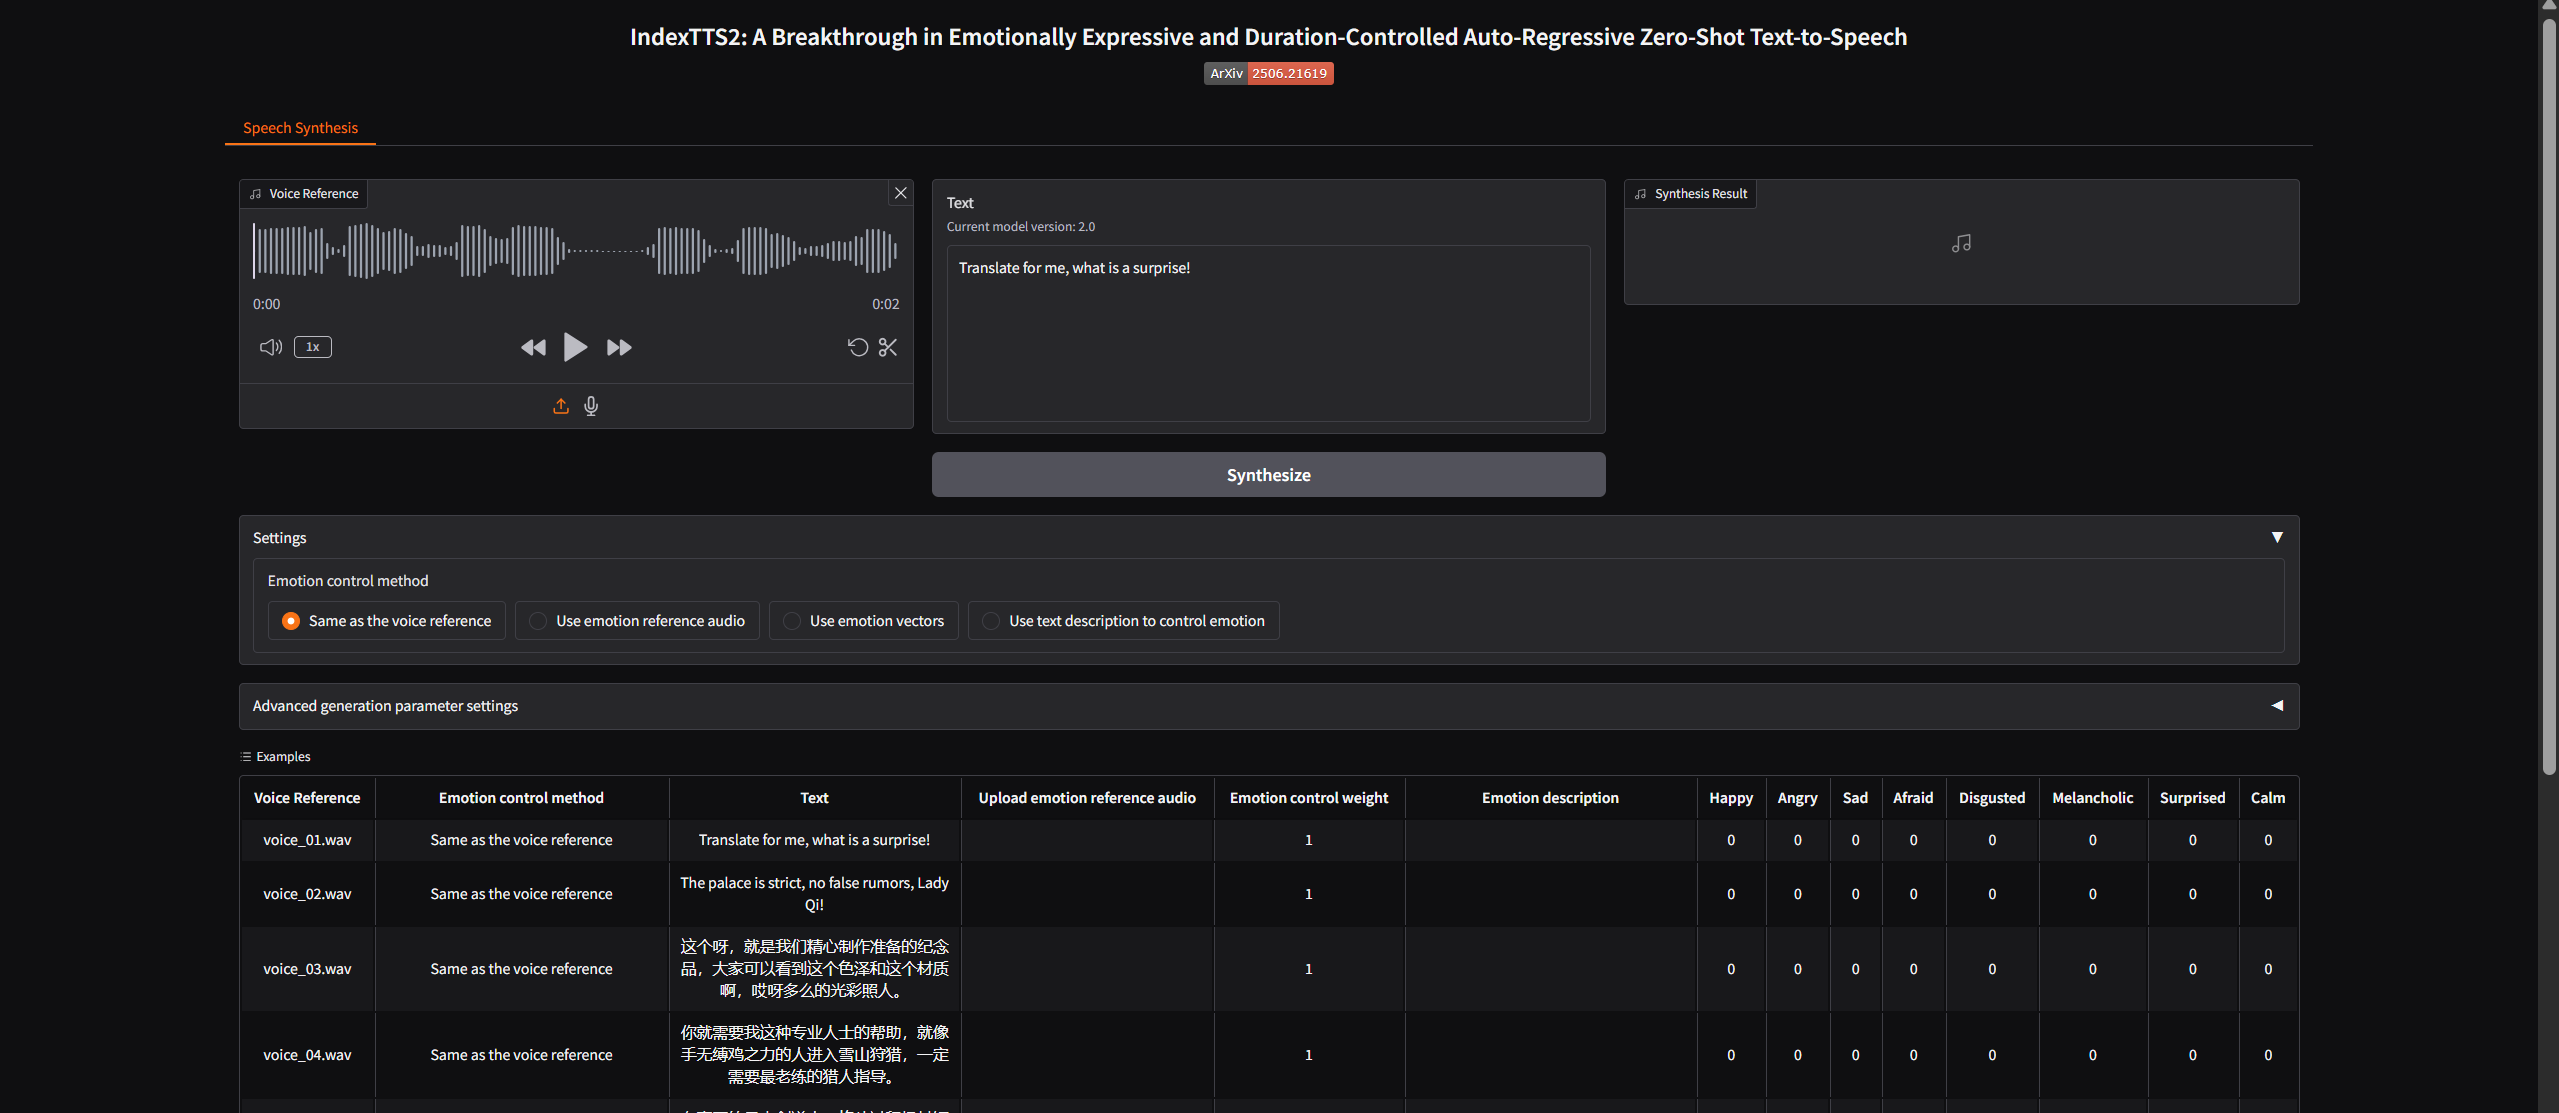Click the voice reference waveform
Image resolution: width=2559 pixels, height=1113 pixels.
[x=575, y=250]
